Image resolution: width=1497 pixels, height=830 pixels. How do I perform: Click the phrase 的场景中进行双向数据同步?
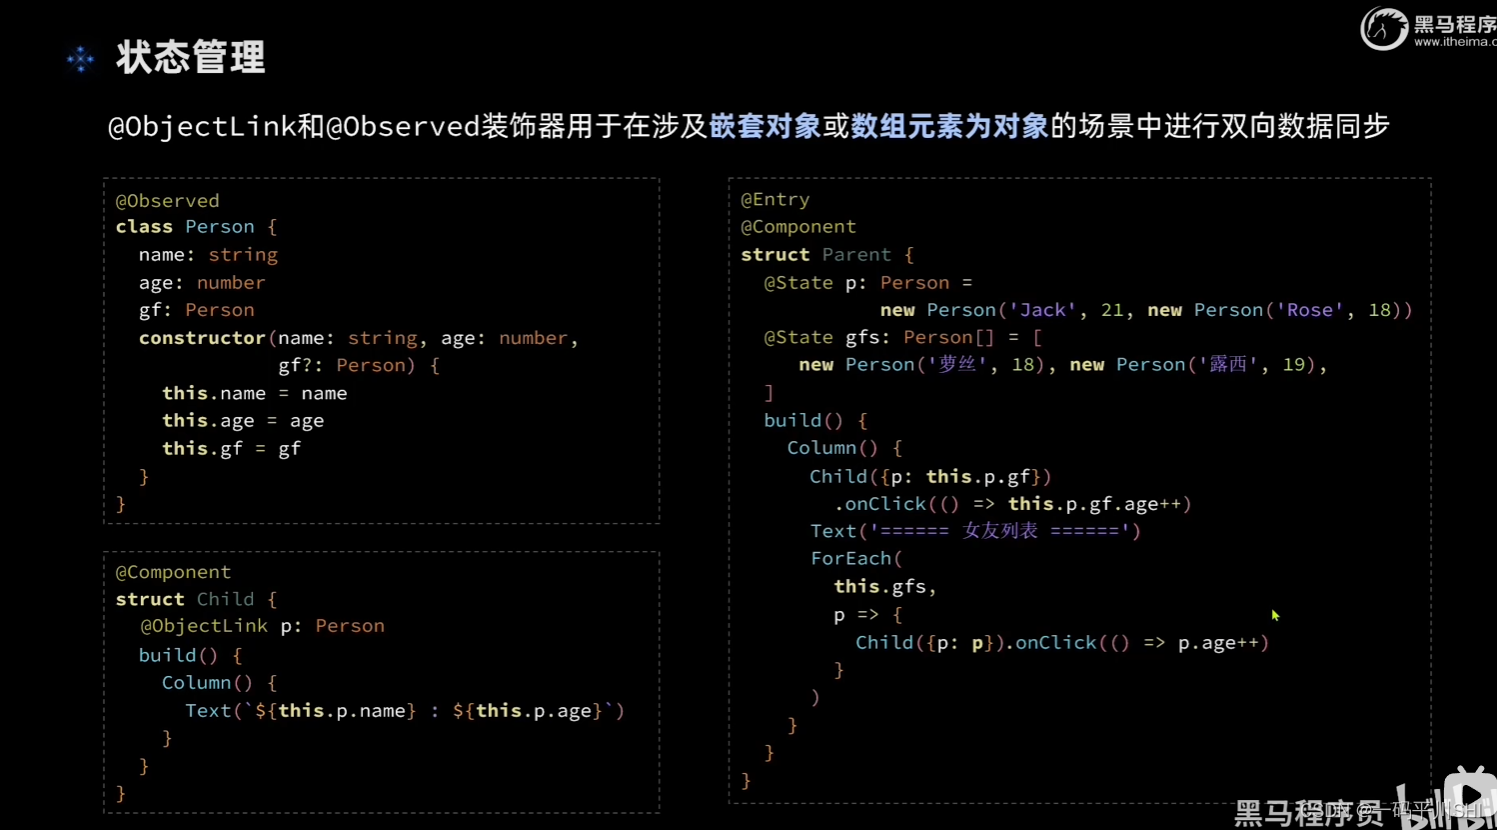(1220, 126)
